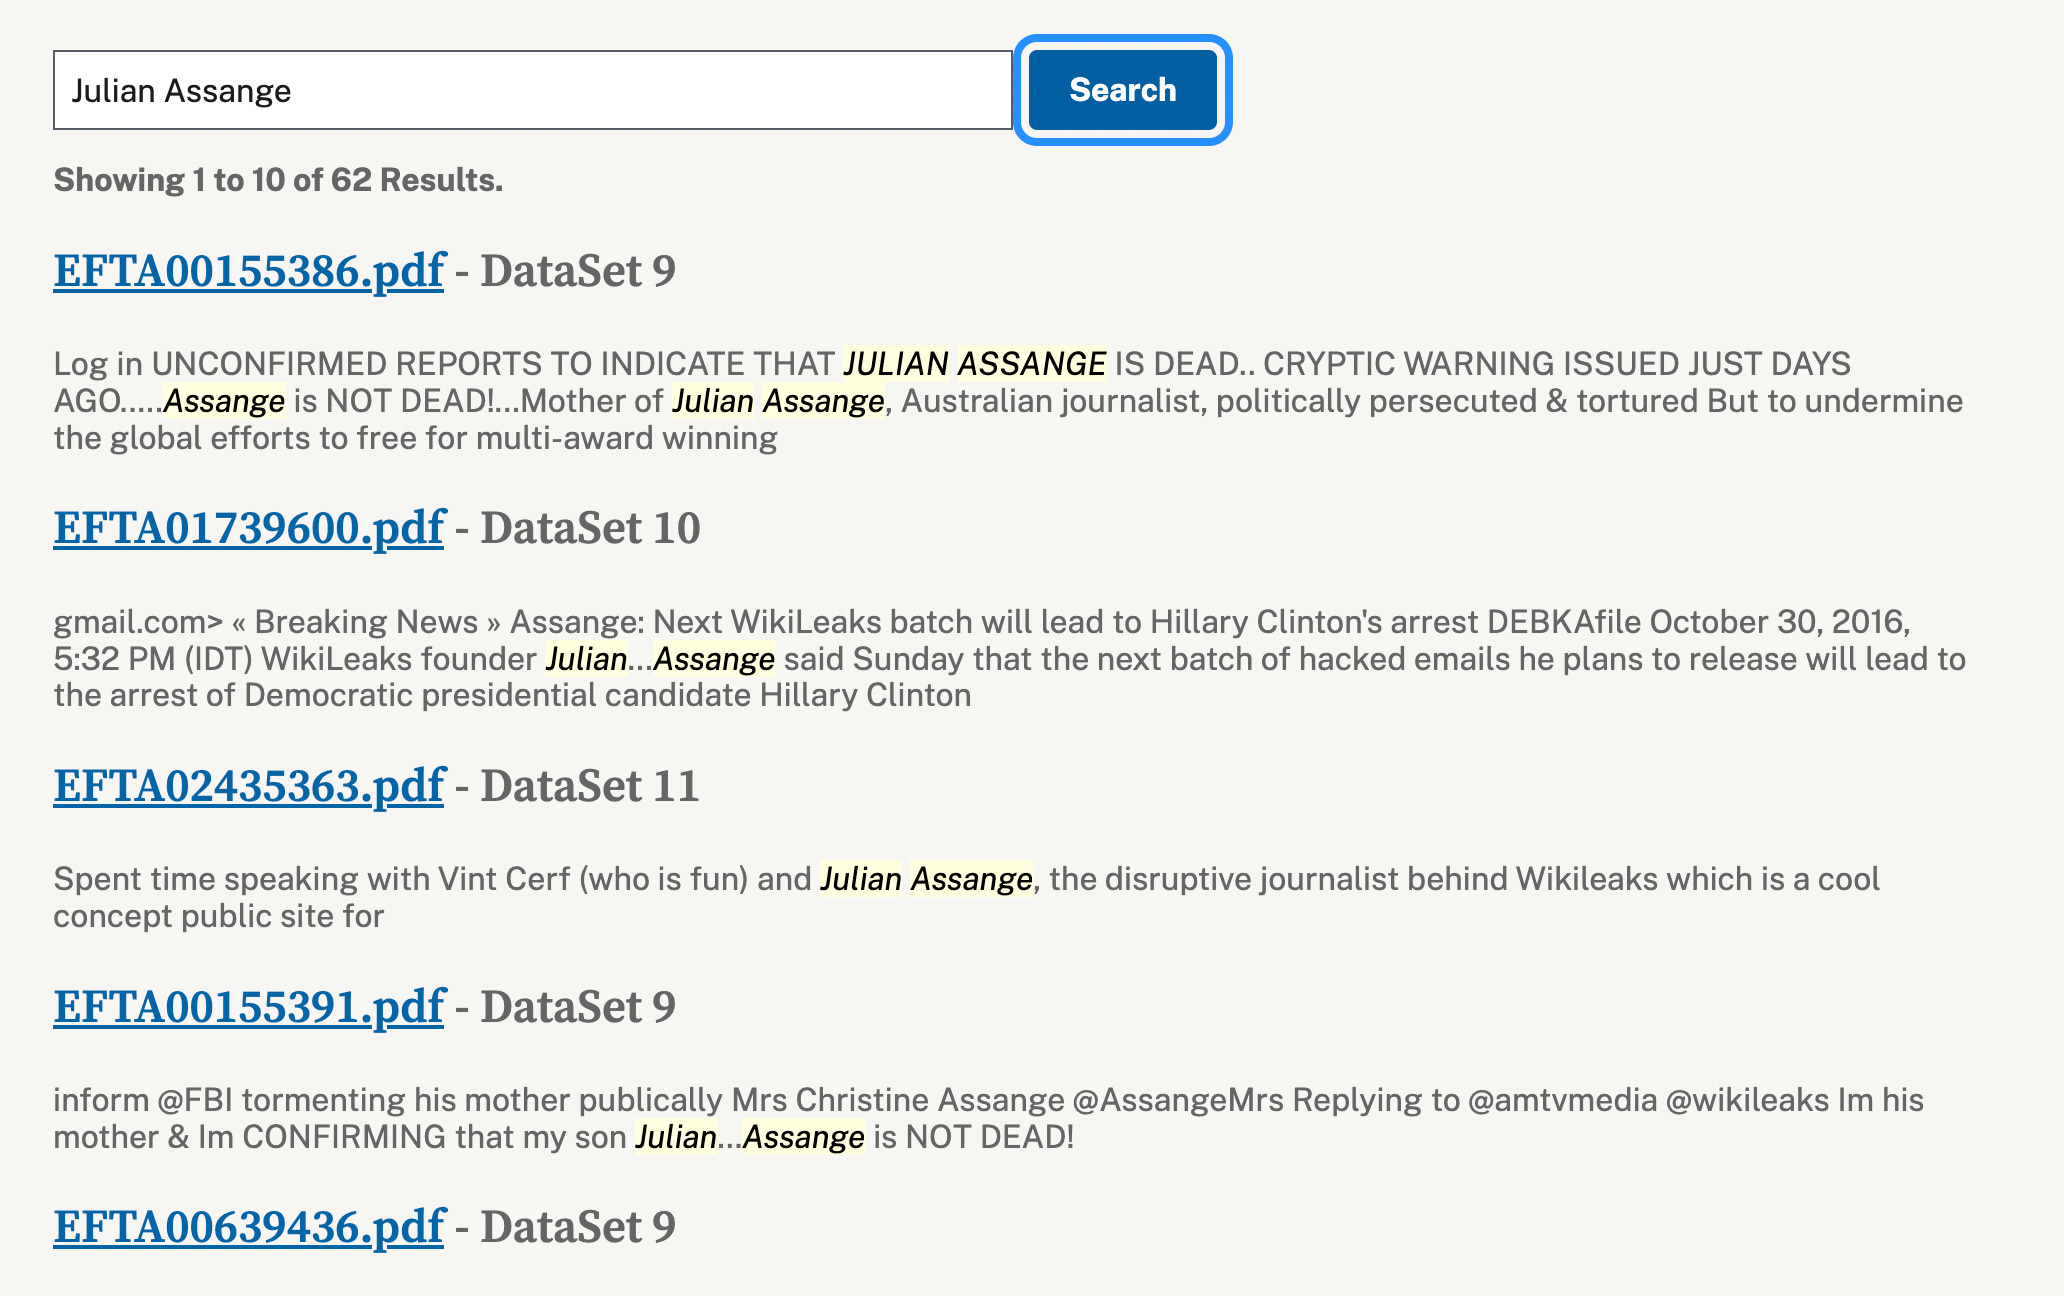Click the 'Mrs Christine Assange' snippet text
The width and height of the screenshot is (2064, 1296).
tap(897, 1100)
